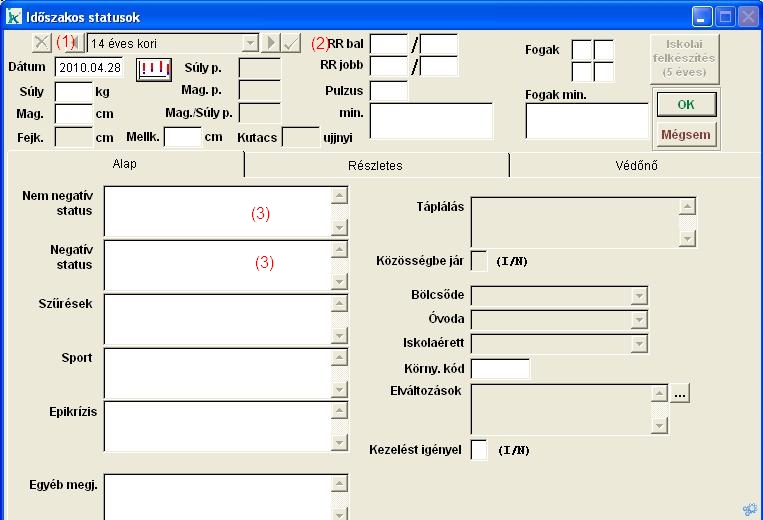Image resolution: width=763 pixels, height=520 pixels.
Task: Switch to the Részletes tab
Action: [x=376, y=165]
